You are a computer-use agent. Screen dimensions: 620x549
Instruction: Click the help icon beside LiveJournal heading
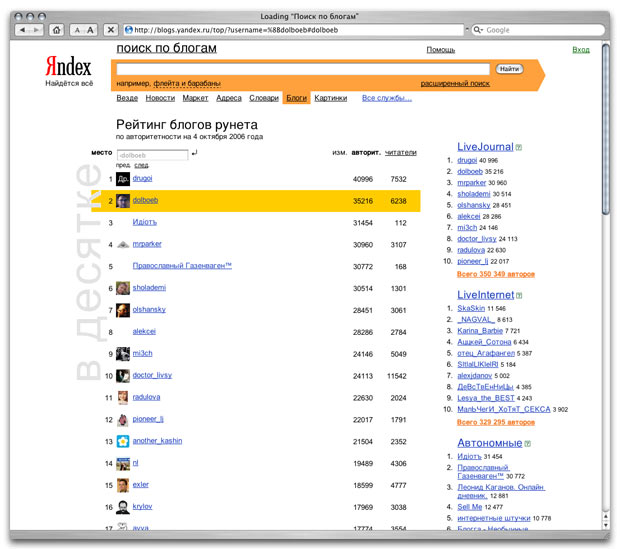519,148
